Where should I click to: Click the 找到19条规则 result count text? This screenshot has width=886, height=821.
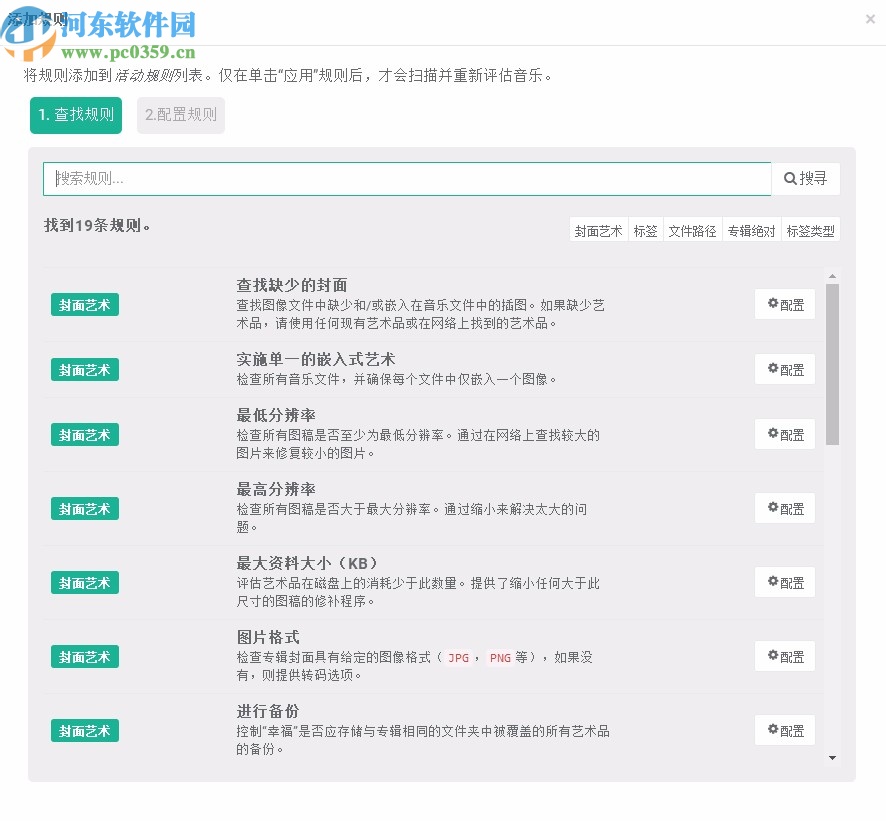tap(97, 226)
